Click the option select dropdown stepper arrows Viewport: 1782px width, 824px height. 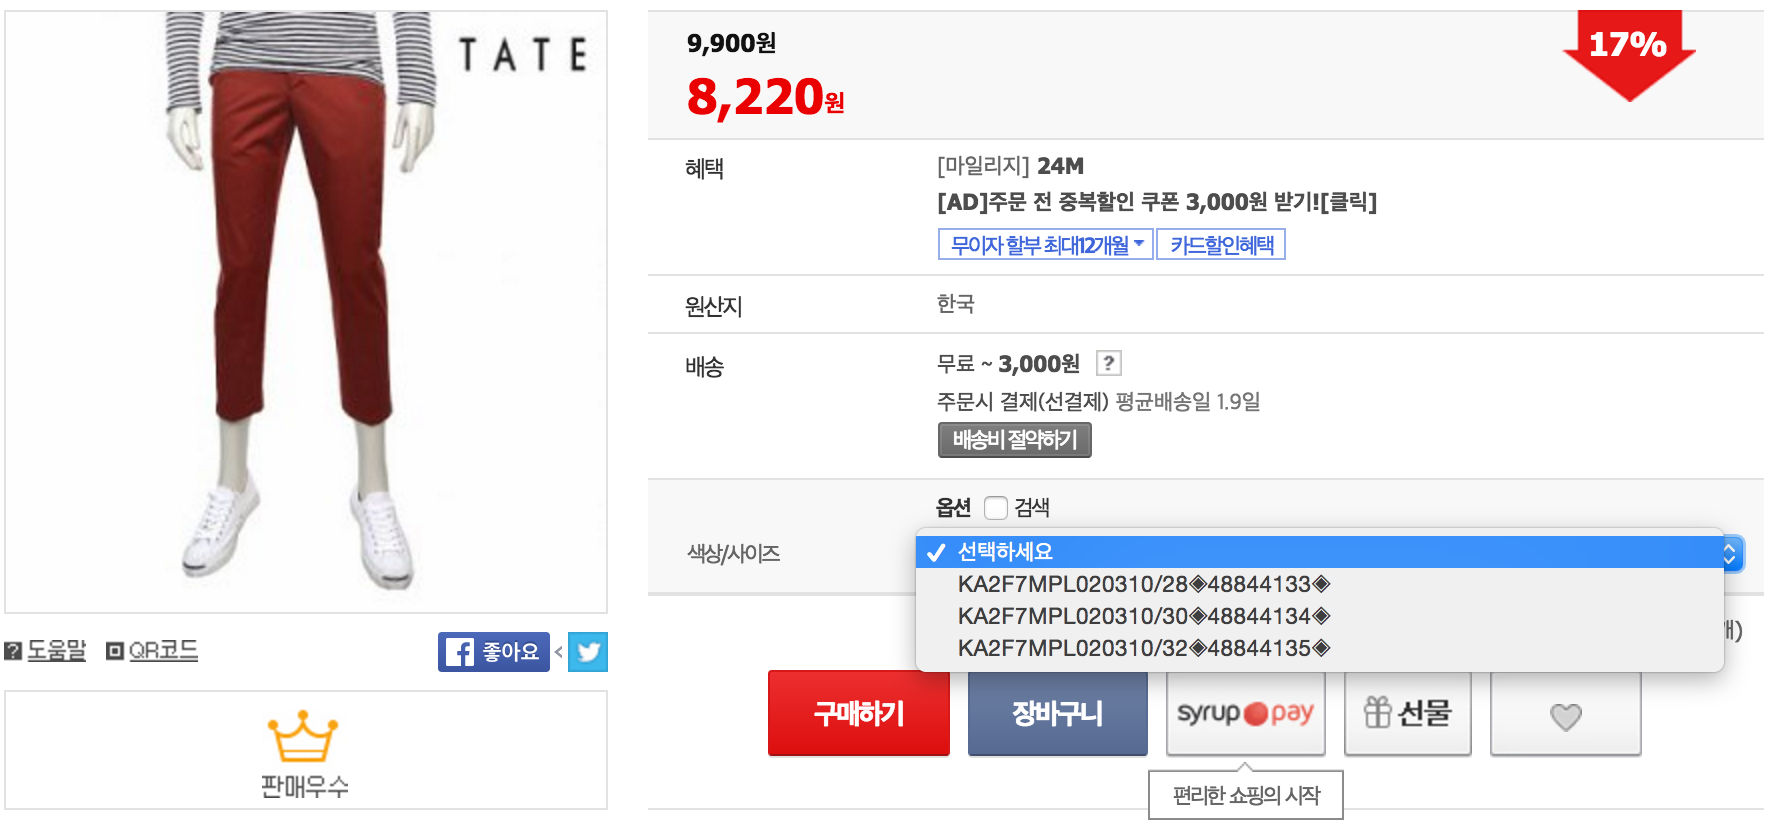pos(1729,553)
